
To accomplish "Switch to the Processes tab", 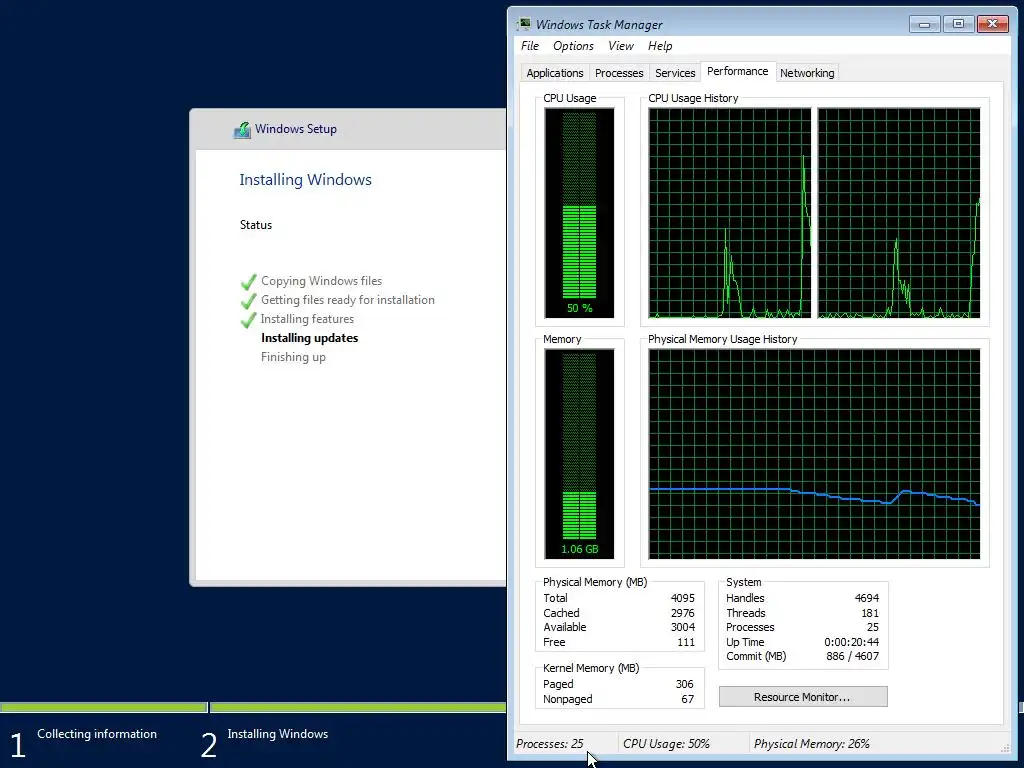I will 619,73.
